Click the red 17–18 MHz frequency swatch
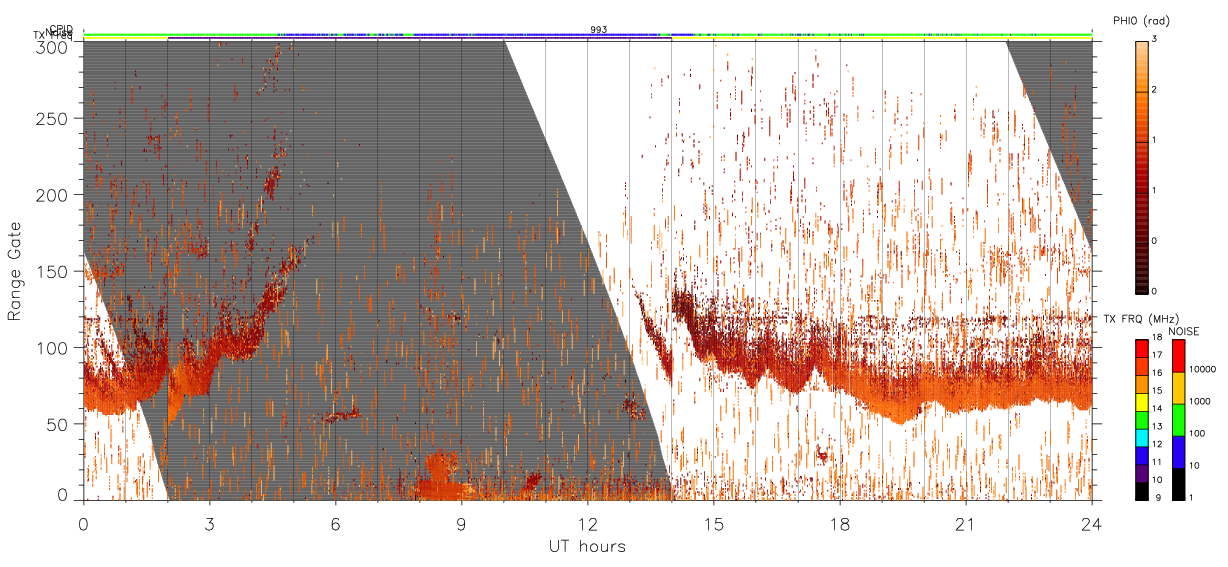Screen dimensions: 1228x567 tap(1141, 349)
